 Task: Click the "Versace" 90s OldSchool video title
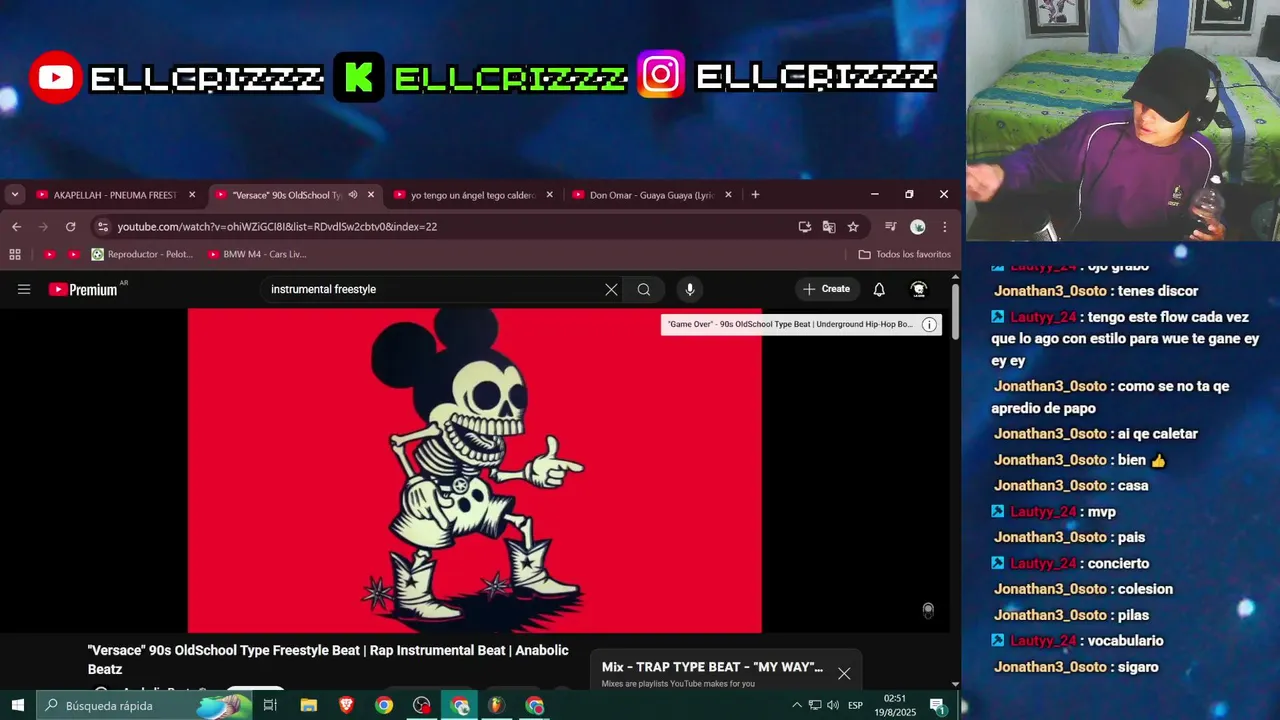coord(328,660)
